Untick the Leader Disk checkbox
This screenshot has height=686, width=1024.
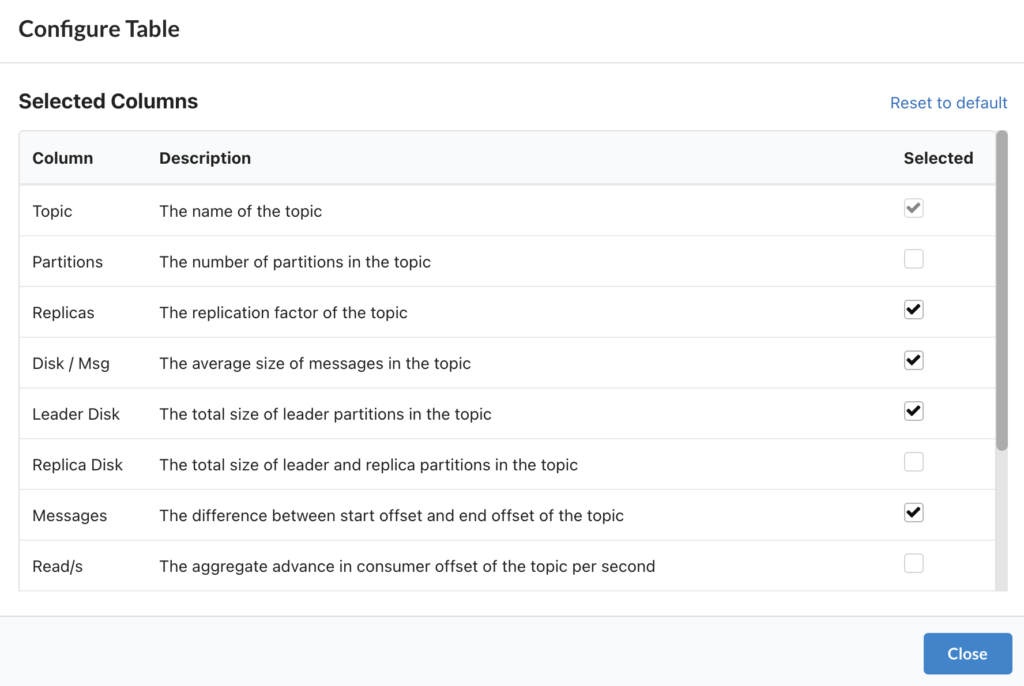click(x=913, y=412)
